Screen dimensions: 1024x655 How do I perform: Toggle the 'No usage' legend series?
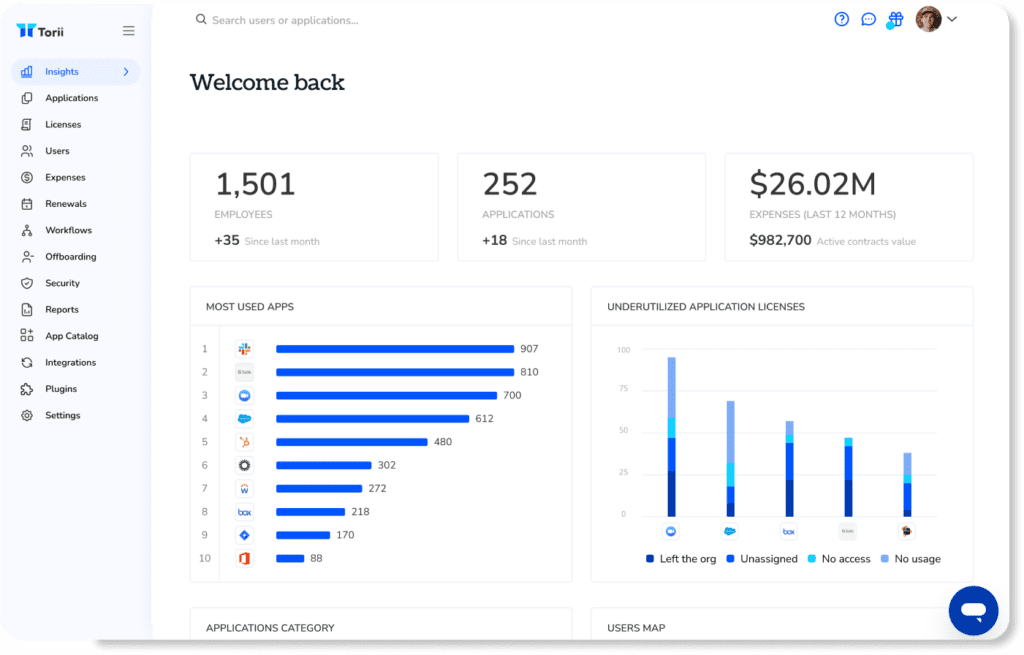pos(910,559)
